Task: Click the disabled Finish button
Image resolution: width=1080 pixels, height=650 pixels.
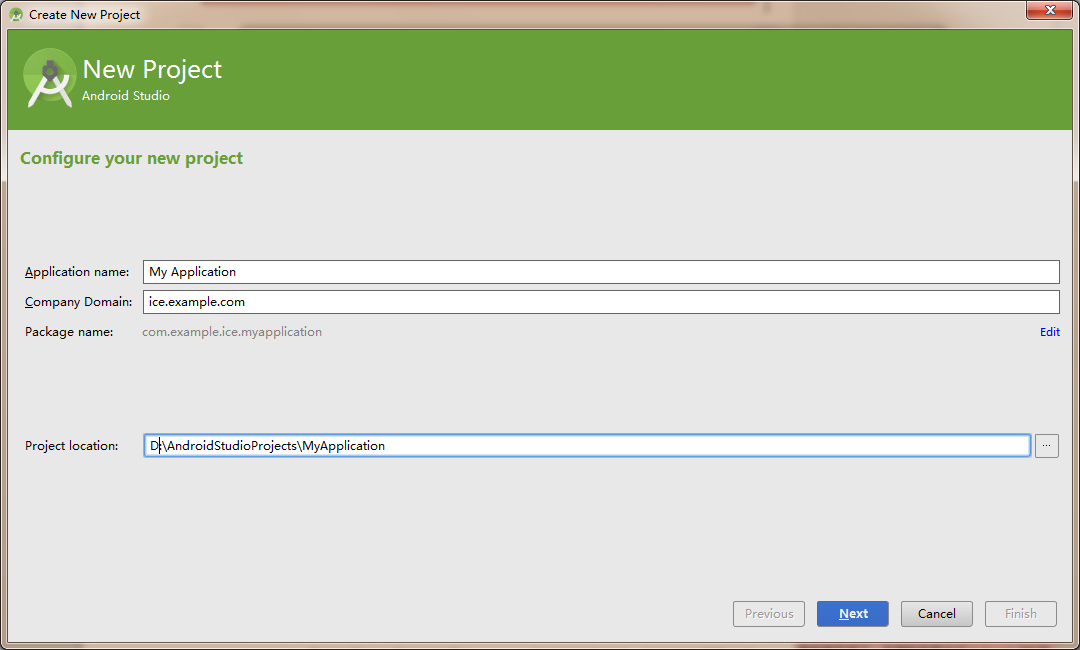Action: point(1021,614)
